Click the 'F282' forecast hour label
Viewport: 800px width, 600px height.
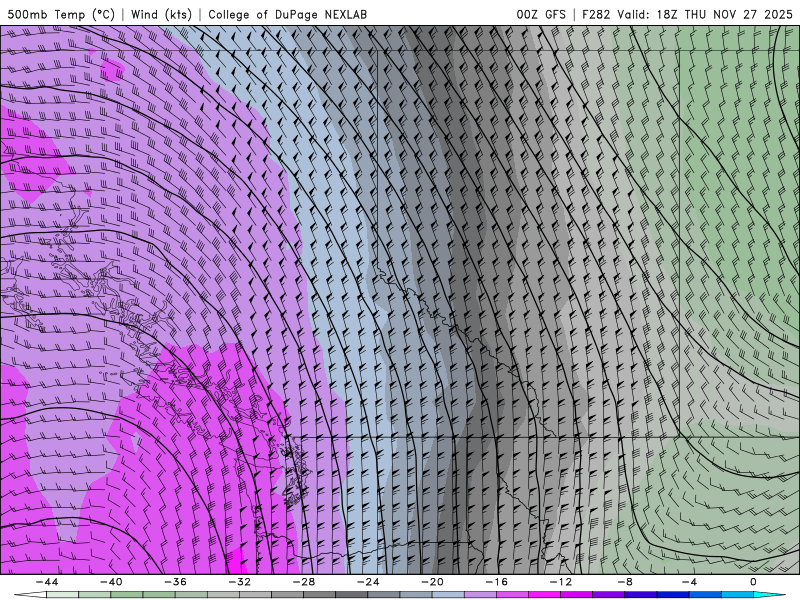(x=596, y=14)
